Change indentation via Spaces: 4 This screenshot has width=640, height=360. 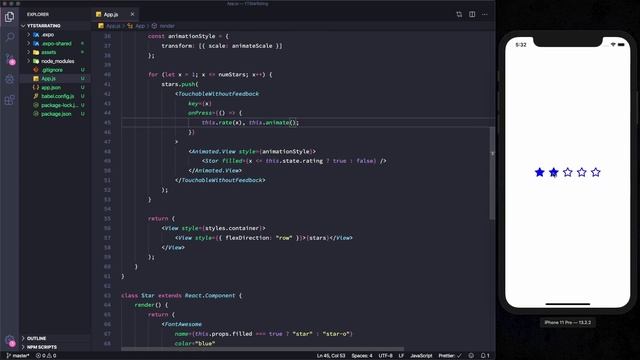(362, 356)
